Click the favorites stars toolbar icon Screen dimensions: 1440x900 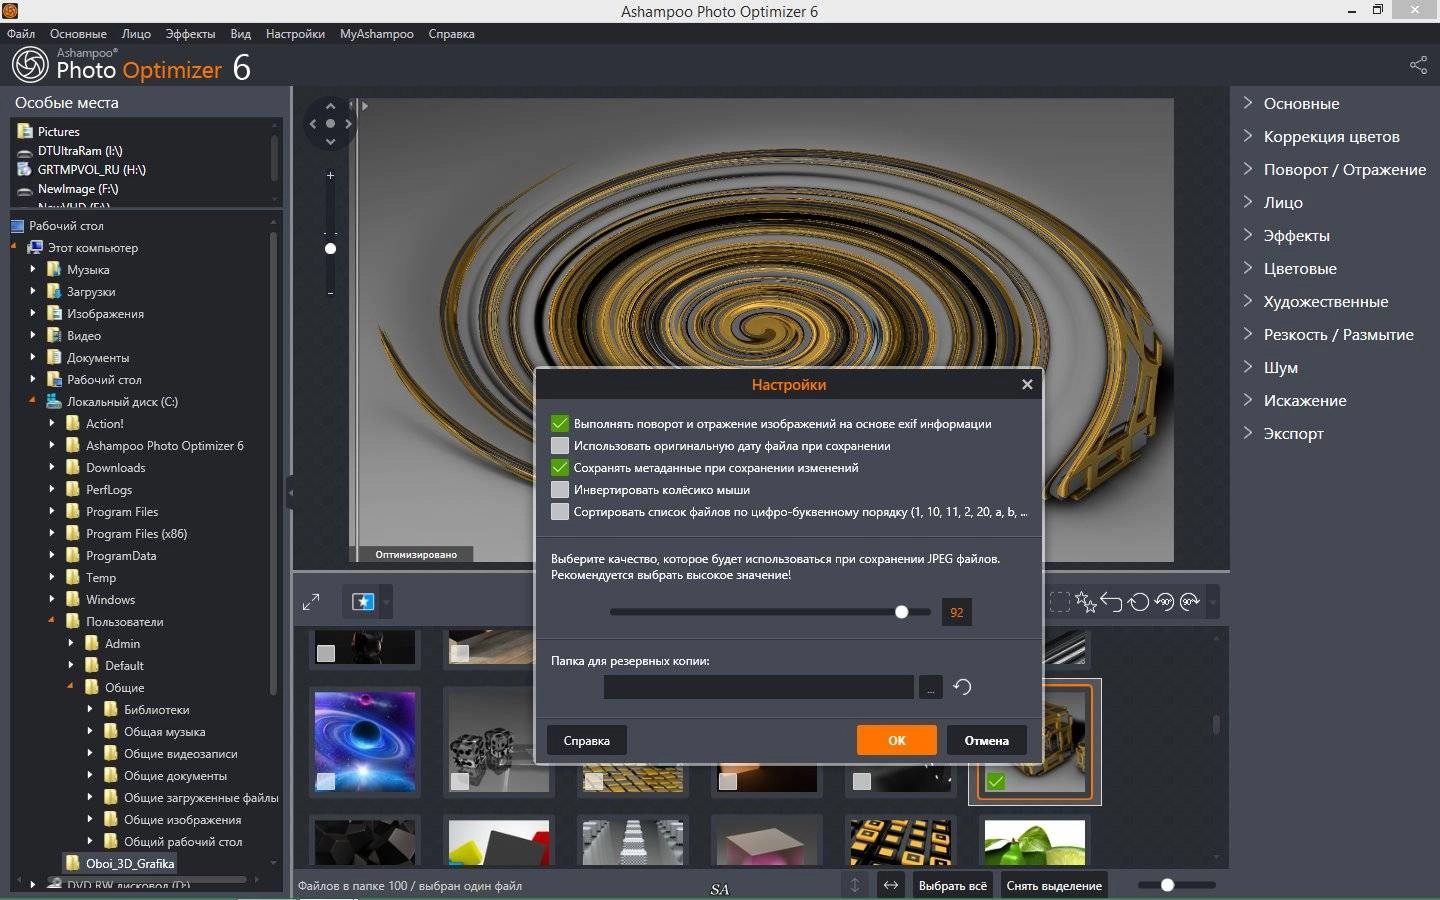(x=1086, y=602)
